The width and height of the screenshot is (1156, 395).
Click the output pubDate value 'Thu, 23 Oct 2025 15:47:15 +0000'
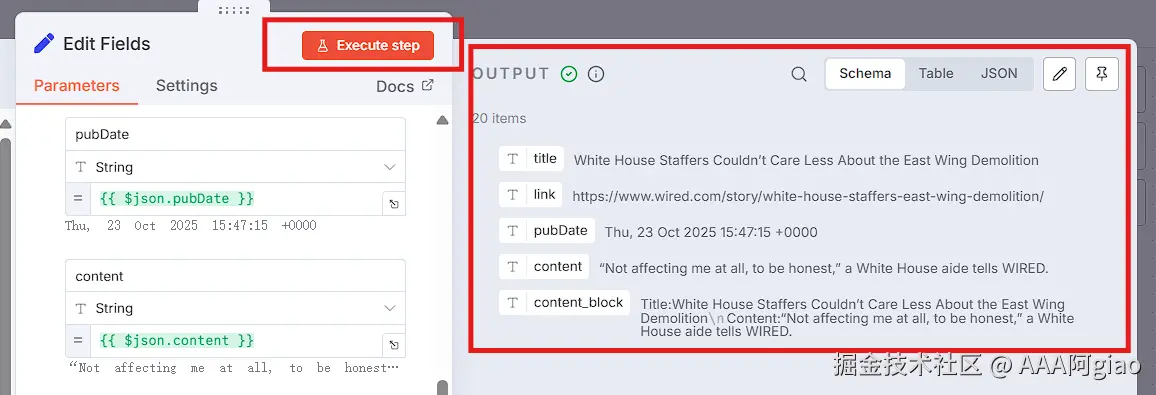pyautogui.click(x=711, y=233)
